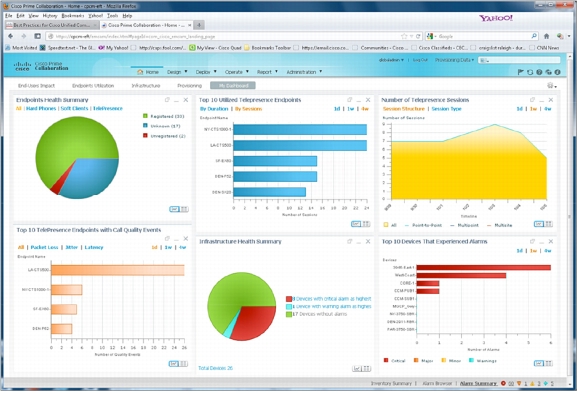Click Firefox home button
The image size is (579, 393).
tap(547, 36)
